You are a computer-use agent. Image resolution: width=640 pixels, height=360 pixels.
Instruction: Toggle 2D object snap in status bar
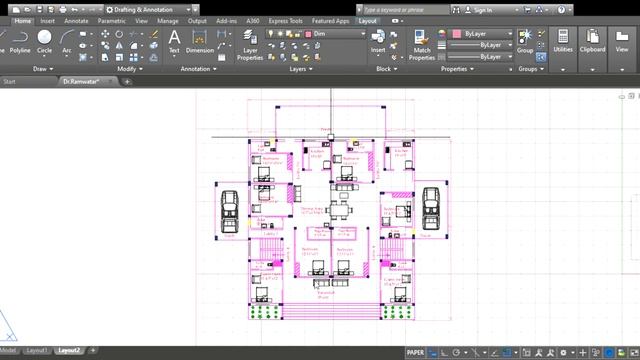507,353
